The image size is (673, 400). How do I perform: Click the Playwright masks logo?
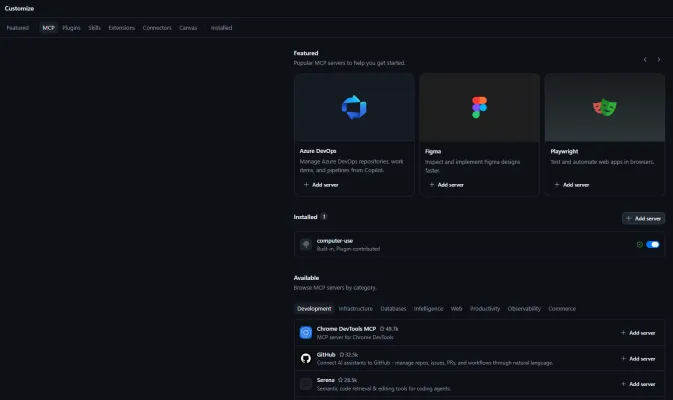coord(605,107)
